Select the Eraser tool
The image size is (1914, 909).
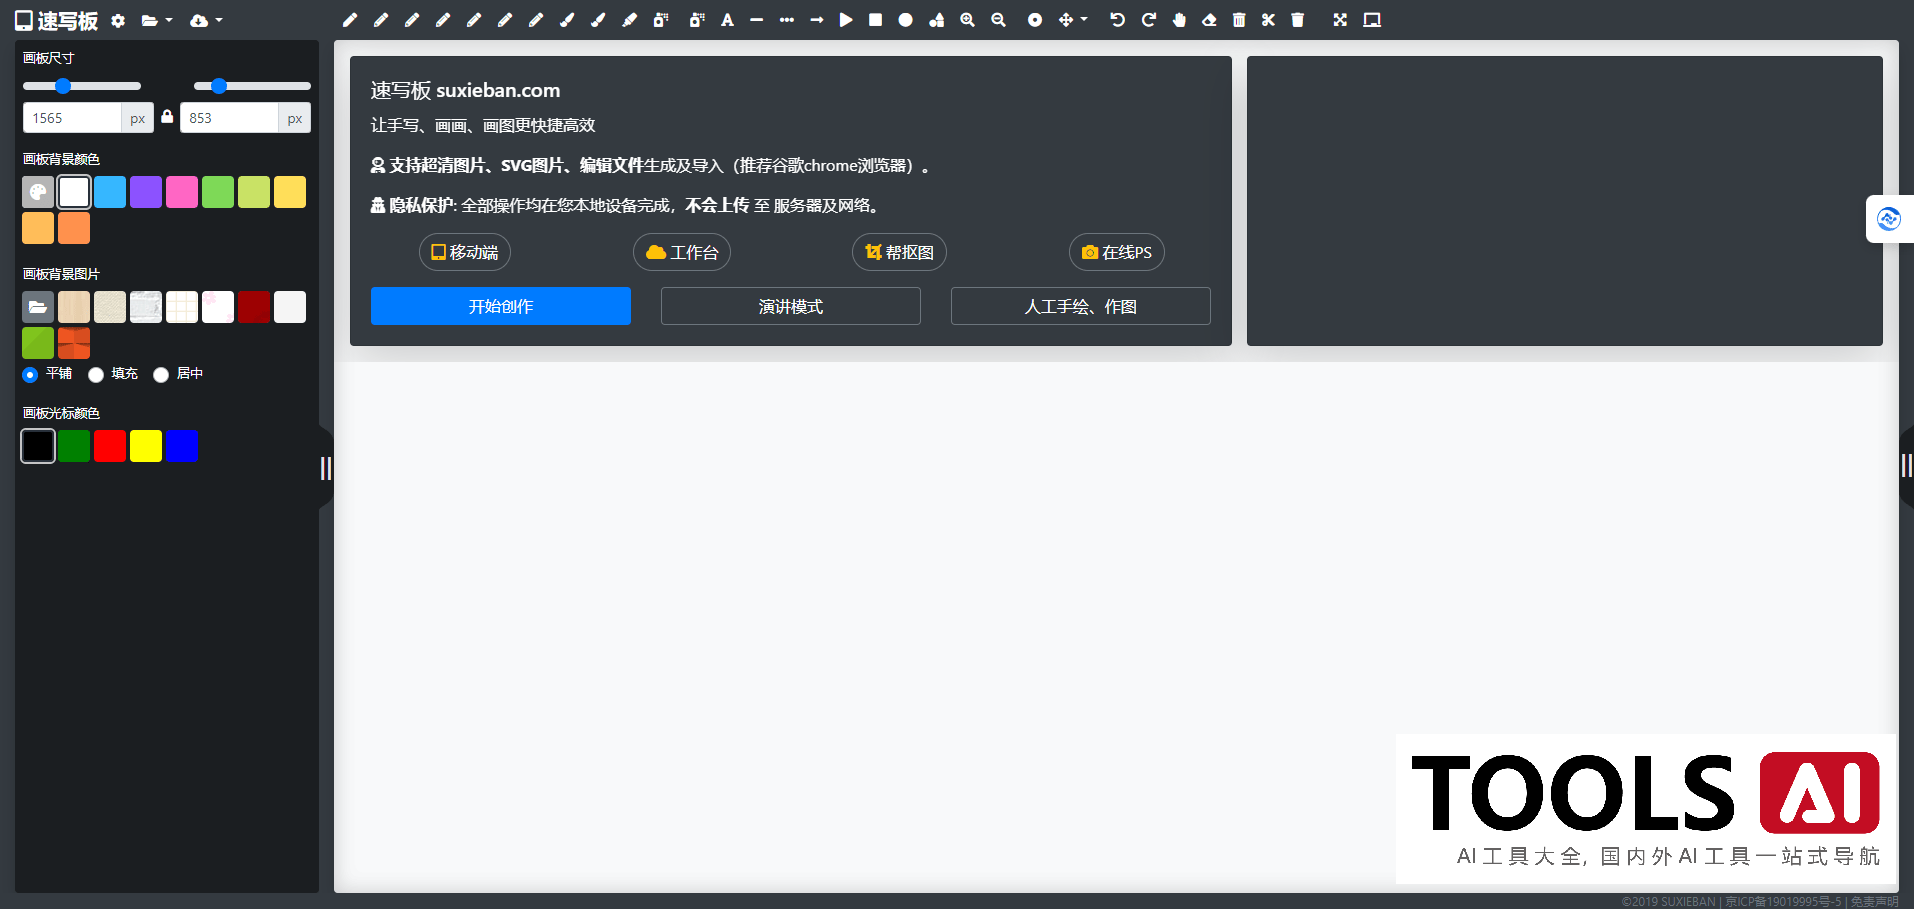[x=1208, y=20]
